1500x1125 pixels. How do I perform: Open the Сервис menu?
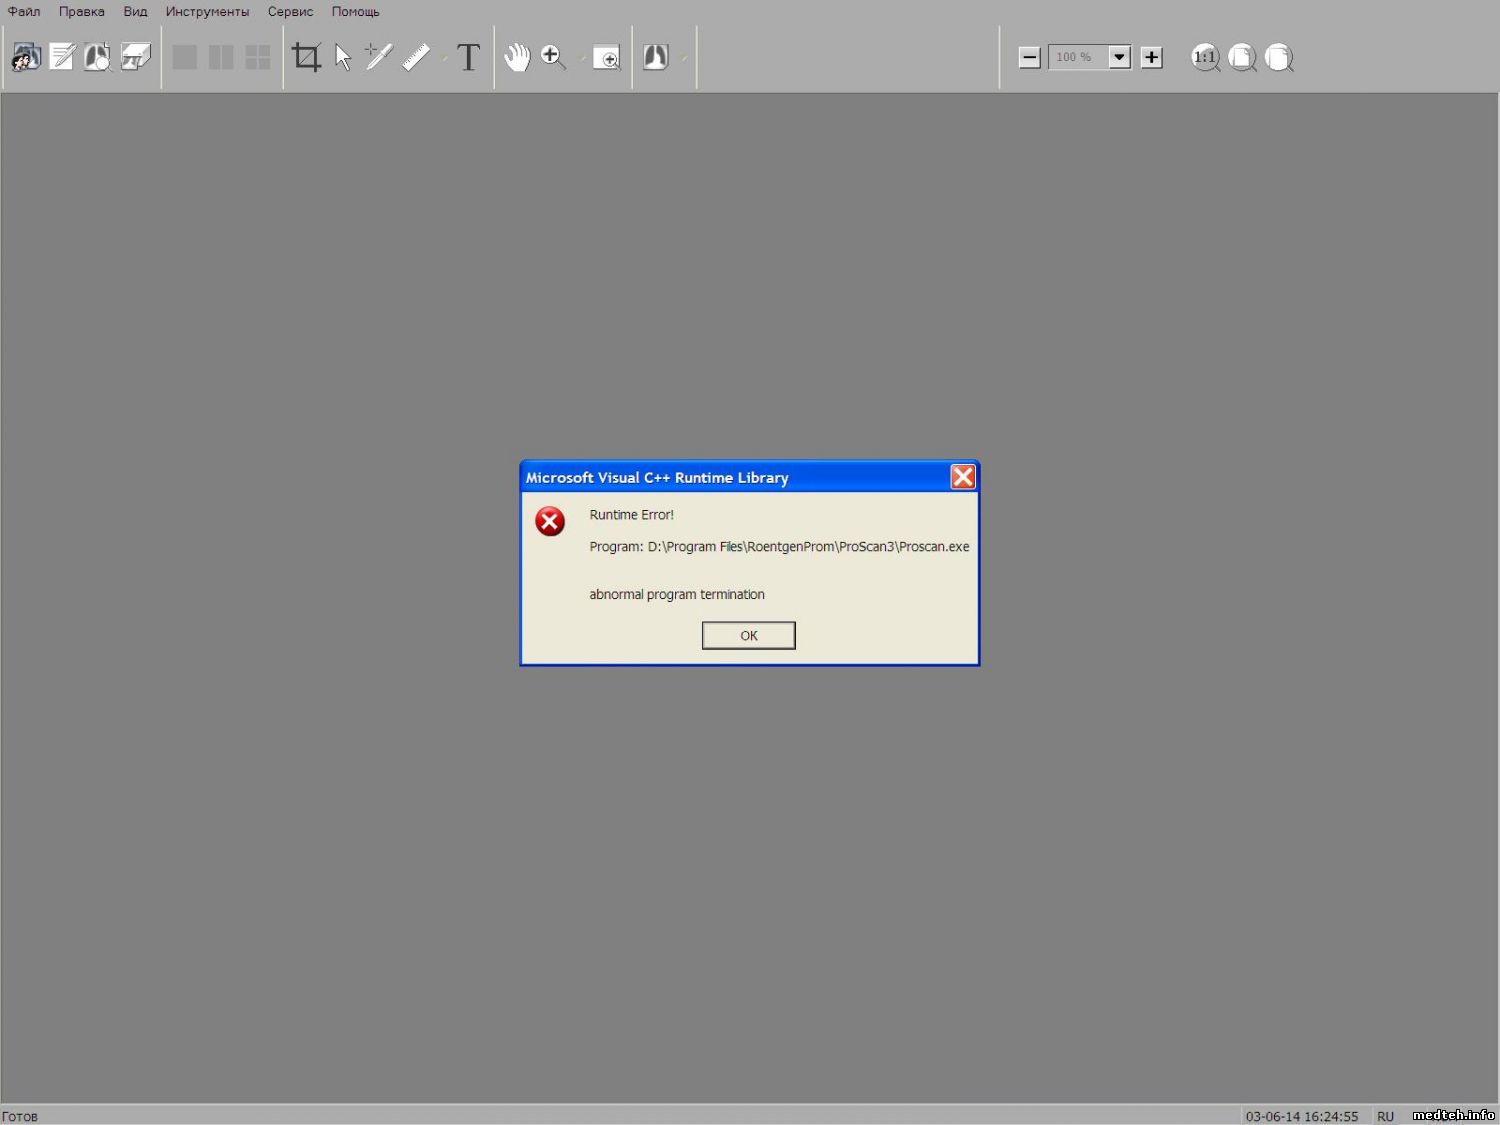(290, 12)
